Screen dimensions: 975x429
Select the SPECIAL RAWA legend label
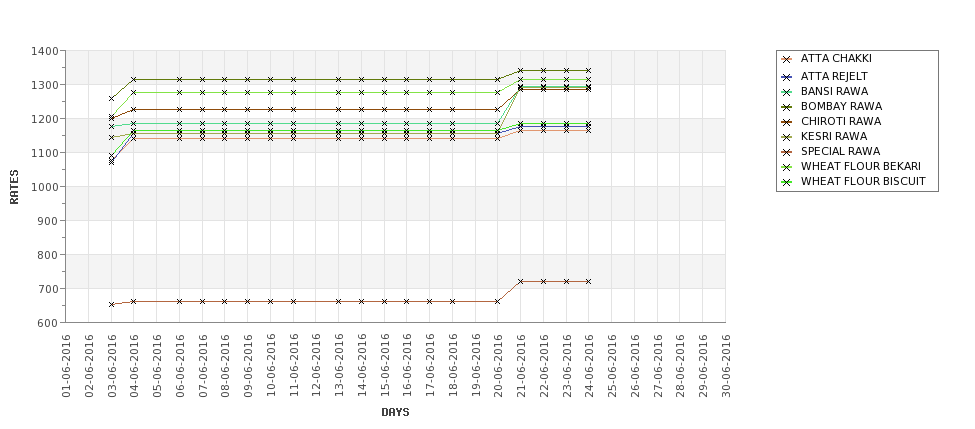click(841, 151)
